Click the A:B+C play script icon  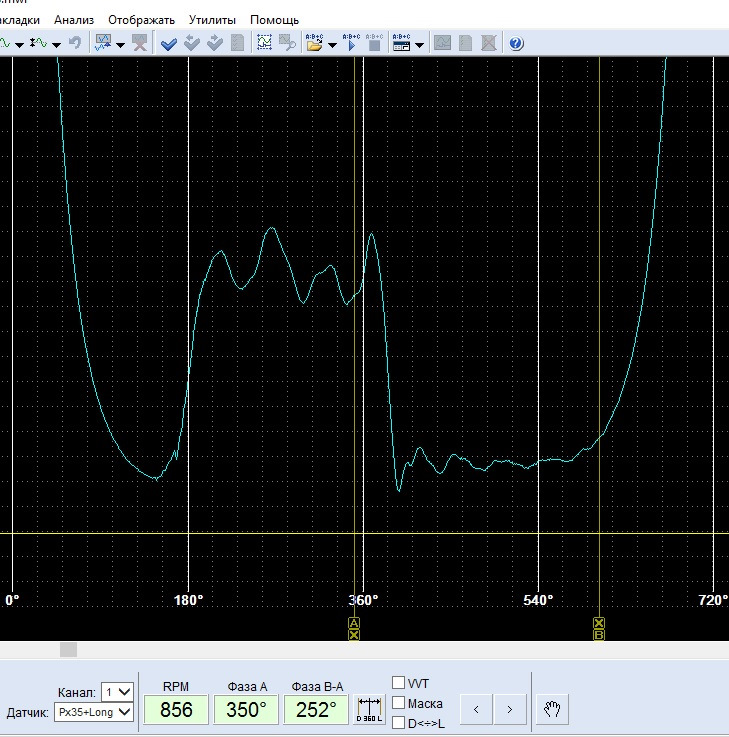(351, 43)
